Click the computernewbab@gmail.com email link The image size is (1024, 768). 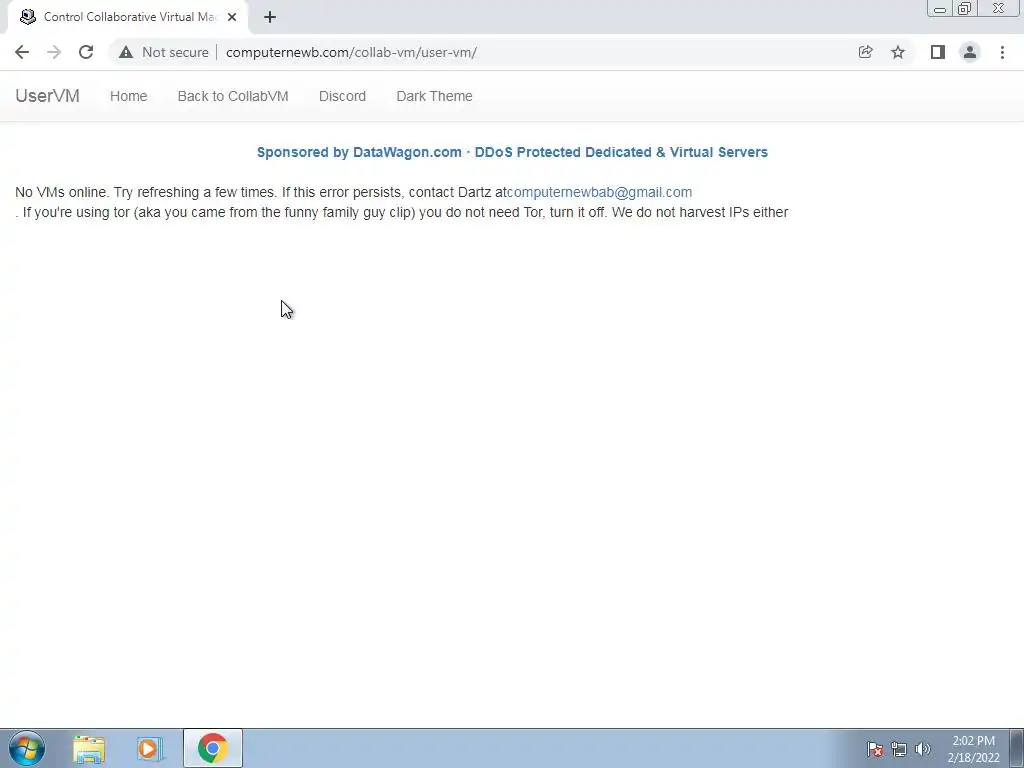coord(600,192)
